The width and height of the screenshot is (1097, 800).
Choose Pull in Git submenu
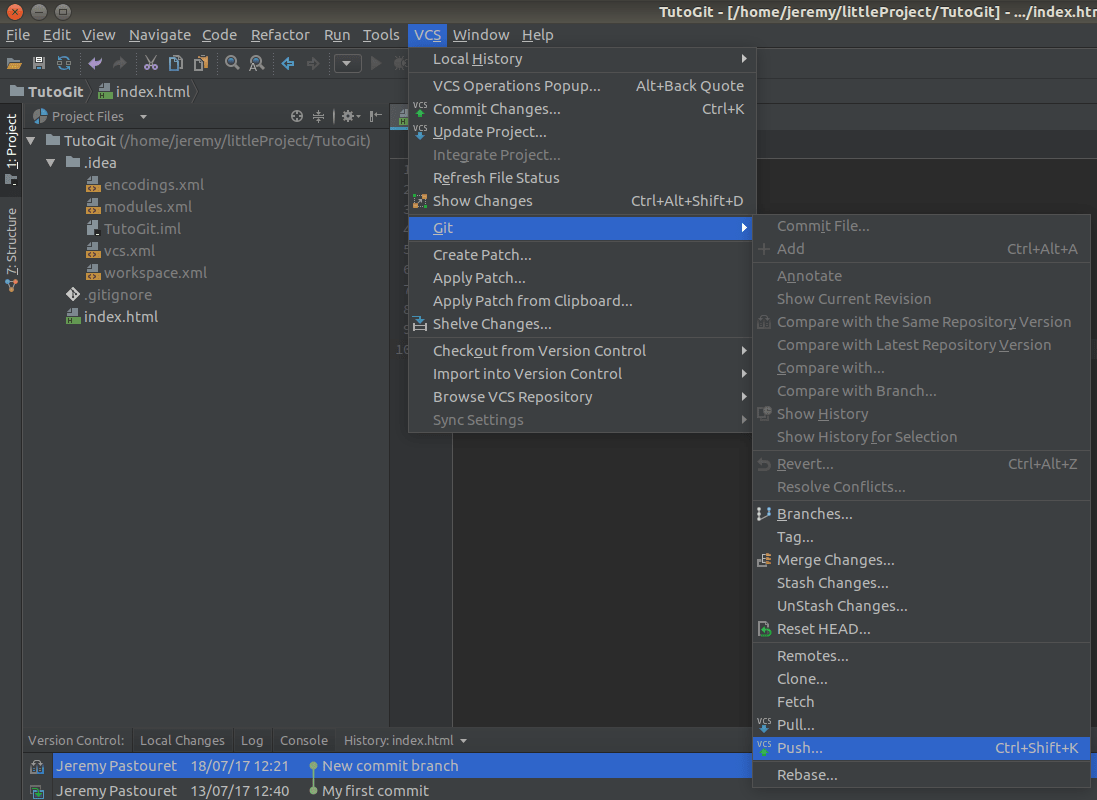pyautogui.click(x=921, y=725)
